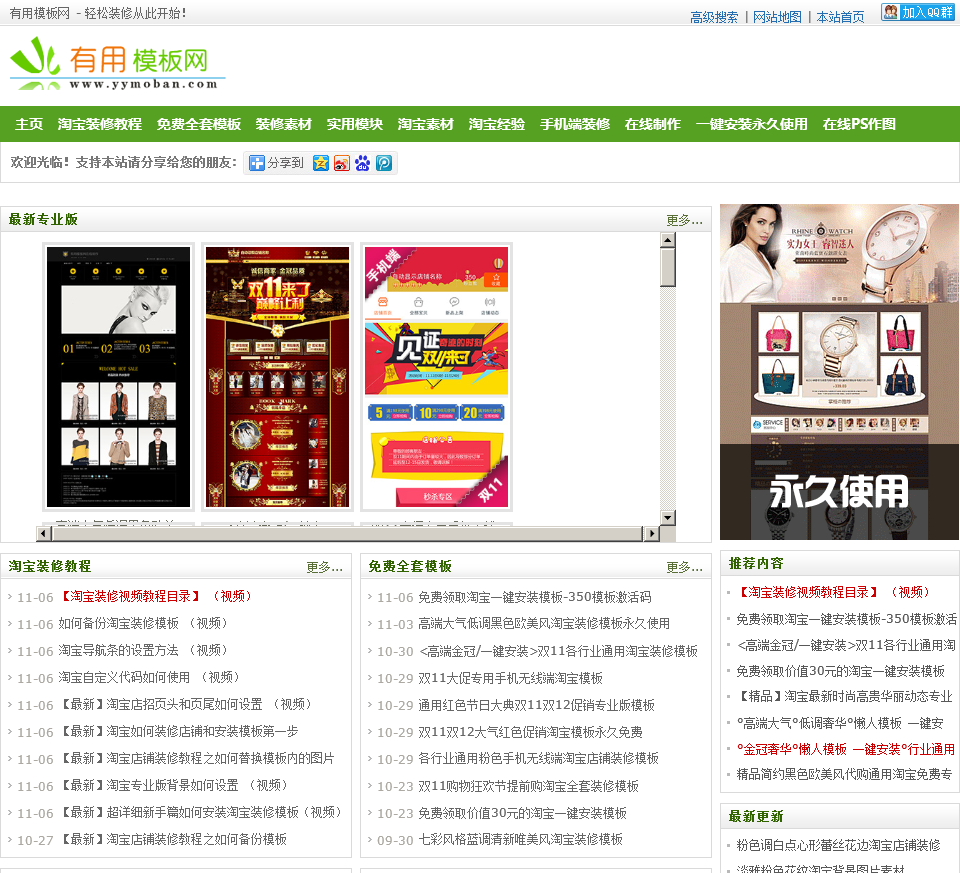Select 主页 in the green navigation bar
This screenshot has width=960, height=873.
pos(29,124)
